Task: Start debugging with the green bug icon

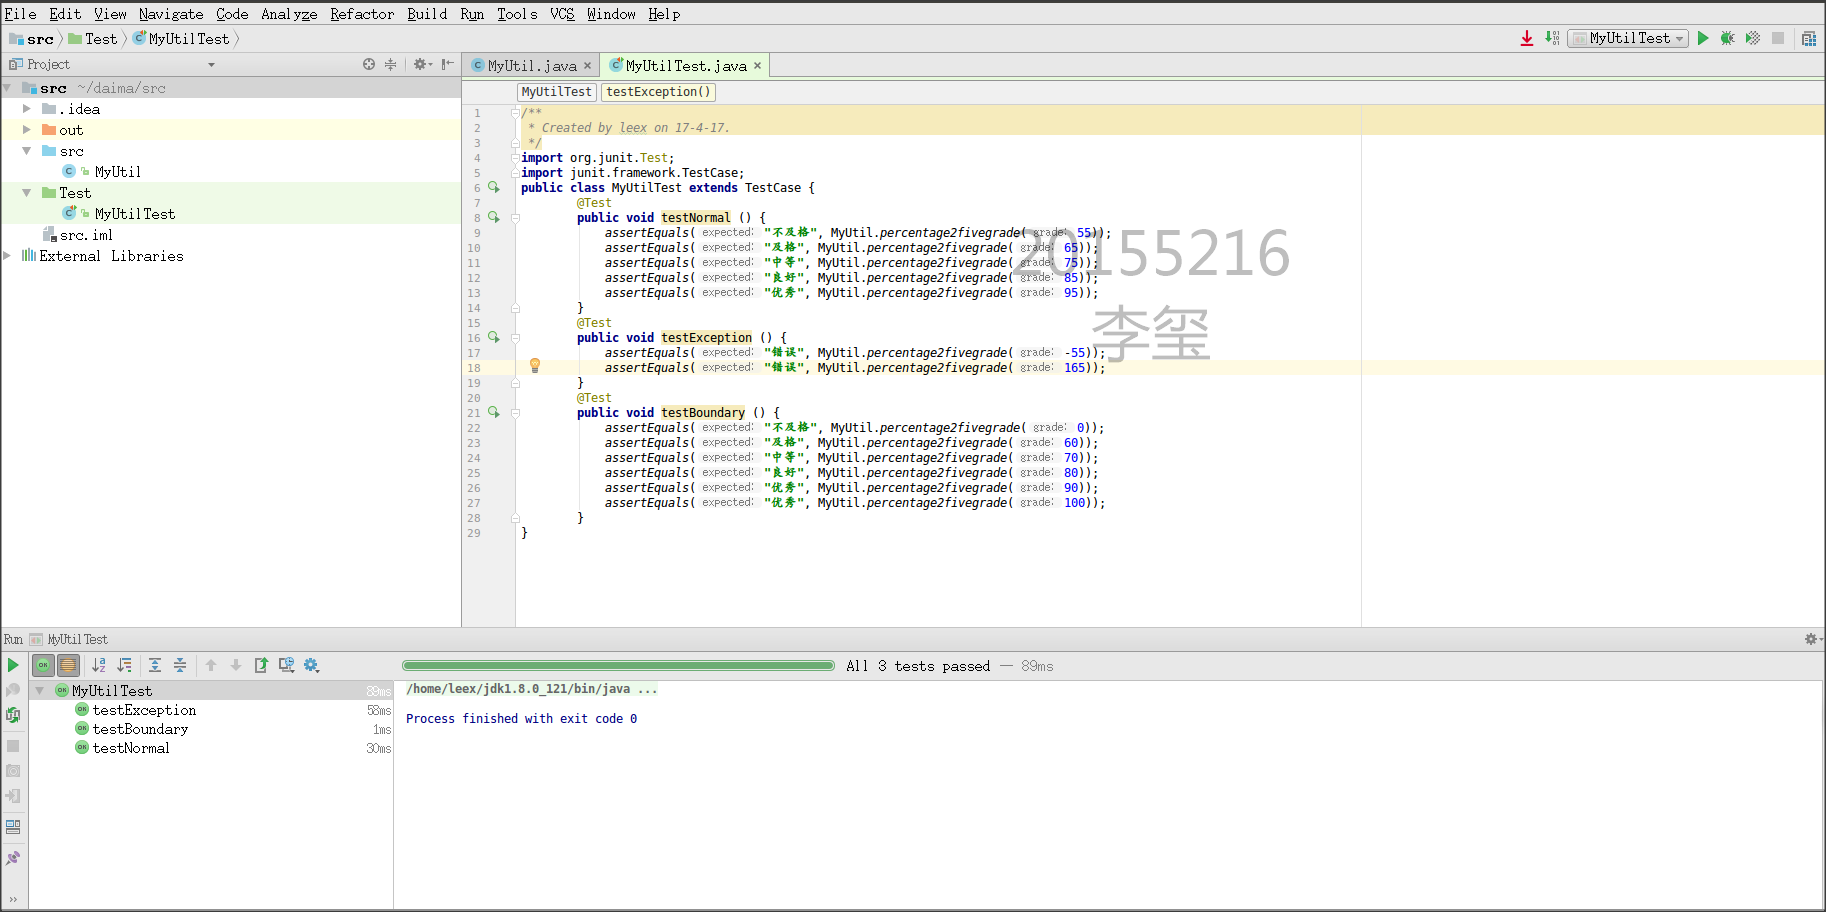Action: tap(1727, 38)
